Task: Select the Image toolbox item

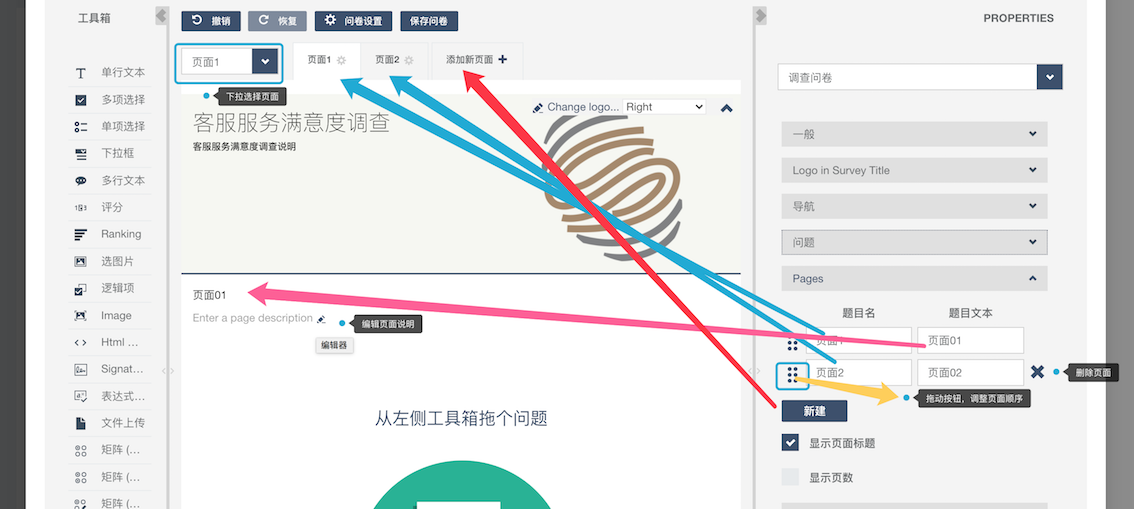Action: (x=110, y=315)
